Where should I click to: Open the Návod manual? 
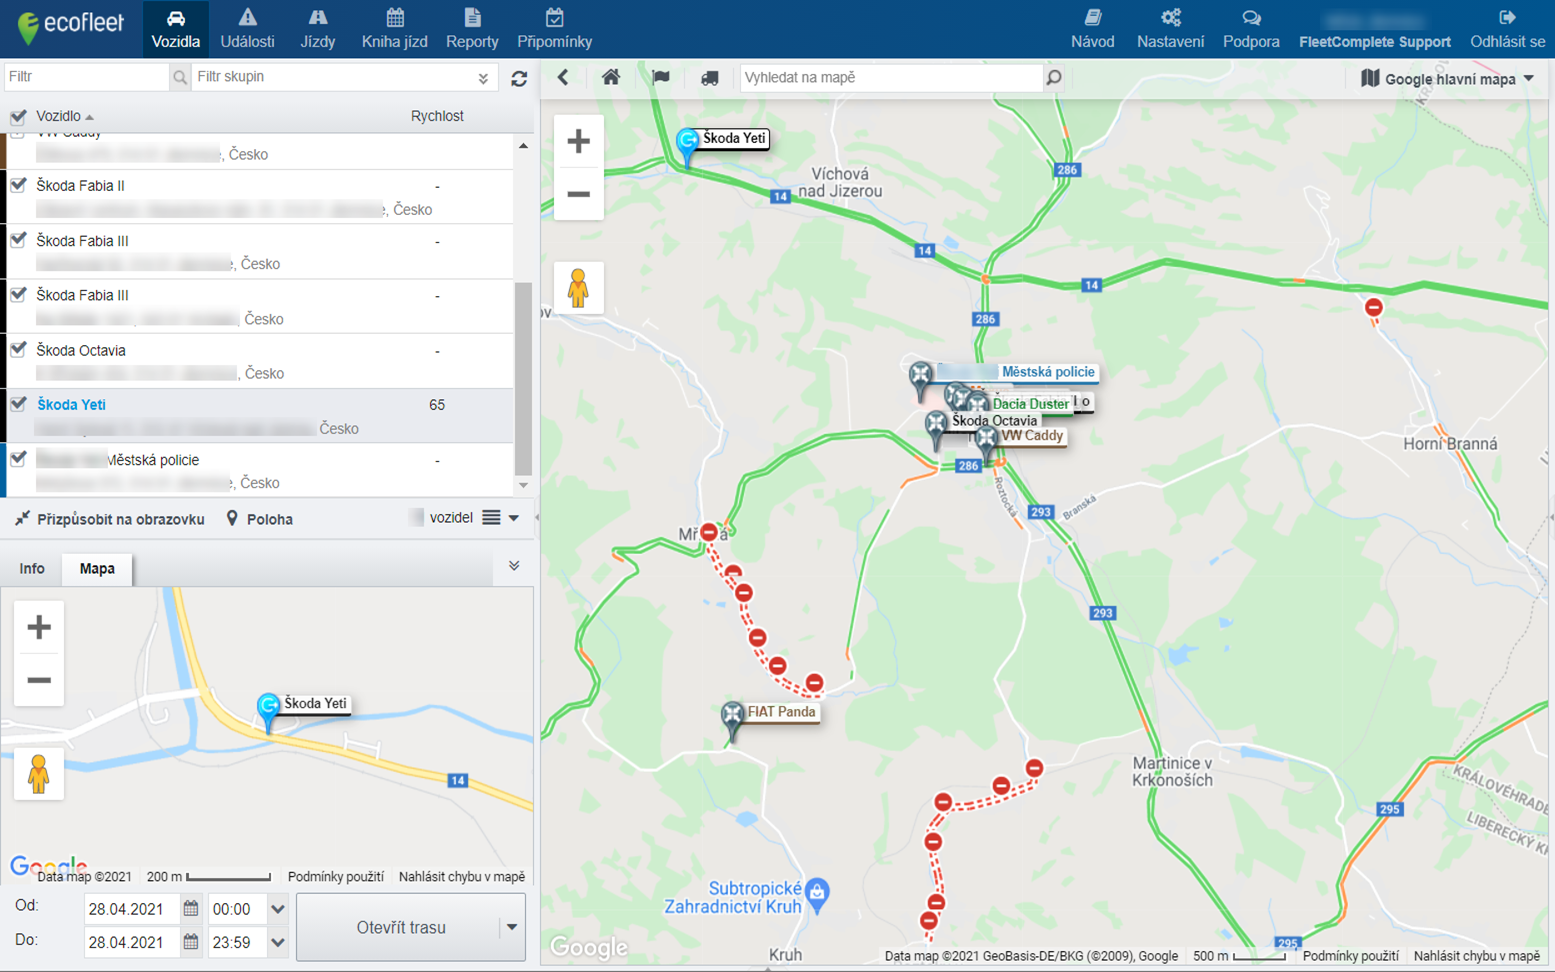[1092, 29]
